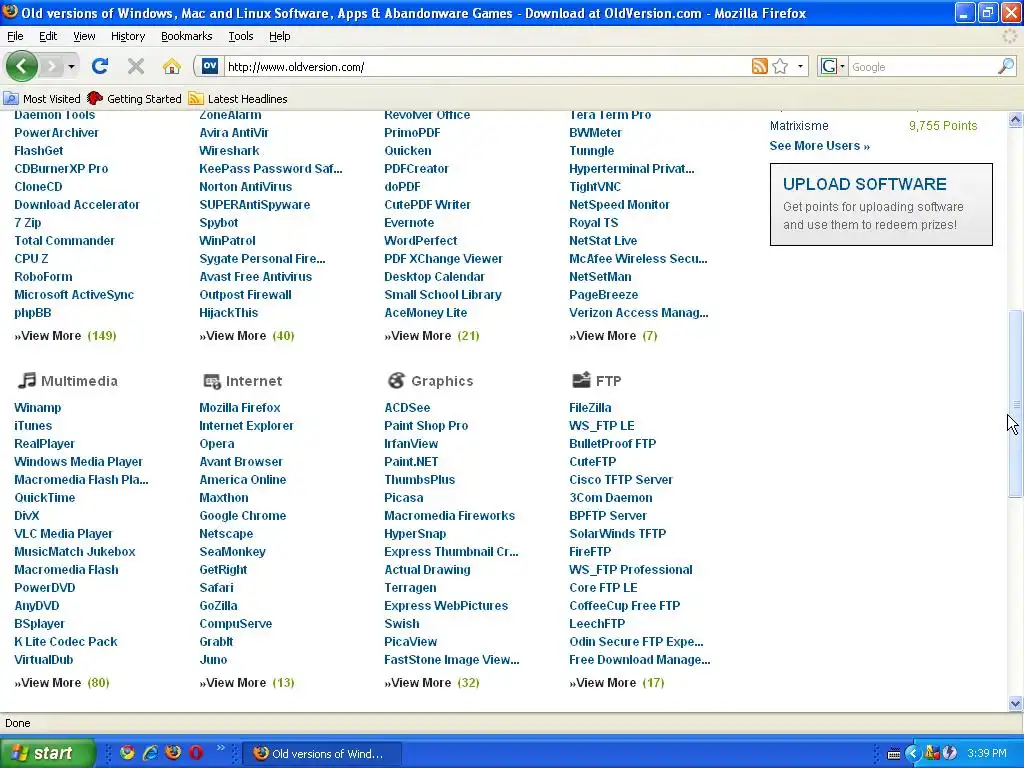Click the forward navigation arrow
This screenshot has height=768, width=1024.
[52, 66]
